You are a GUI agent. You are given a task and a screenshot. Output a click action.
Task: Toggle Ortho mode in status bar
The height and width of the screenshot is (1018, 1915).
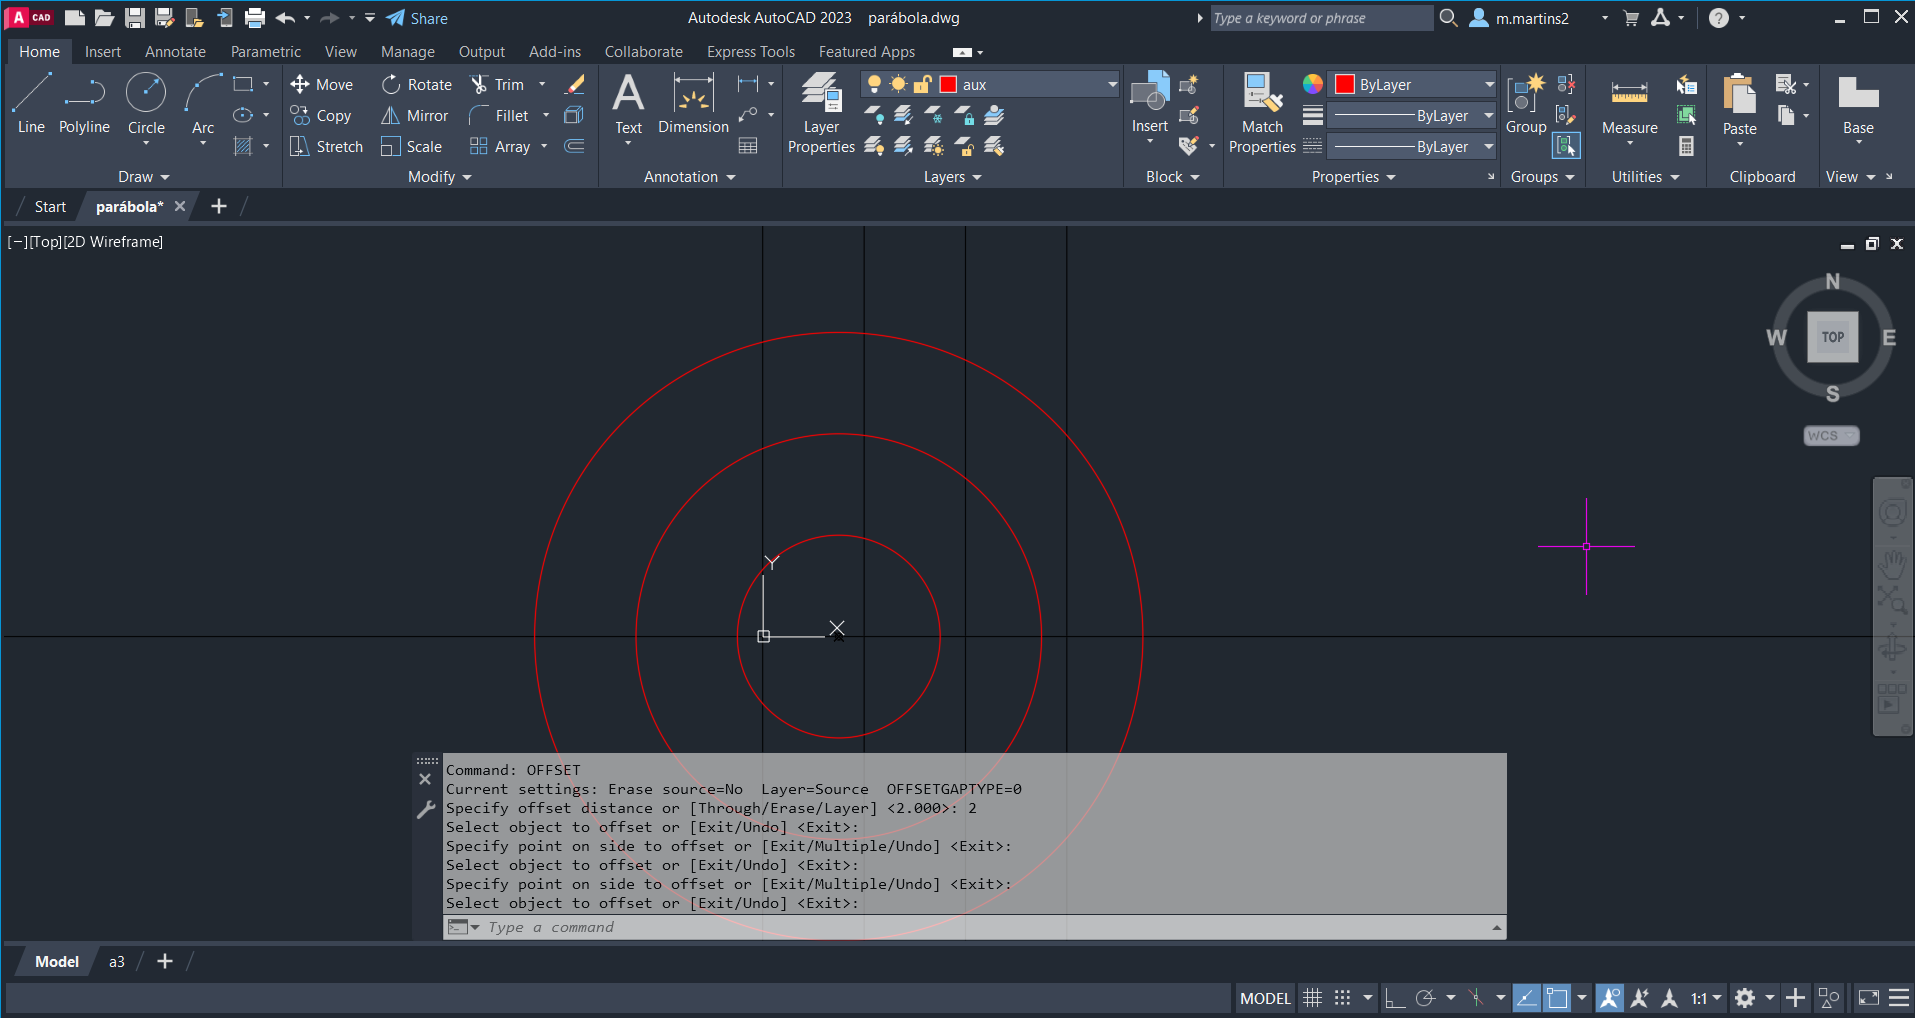click(1394, 998)
